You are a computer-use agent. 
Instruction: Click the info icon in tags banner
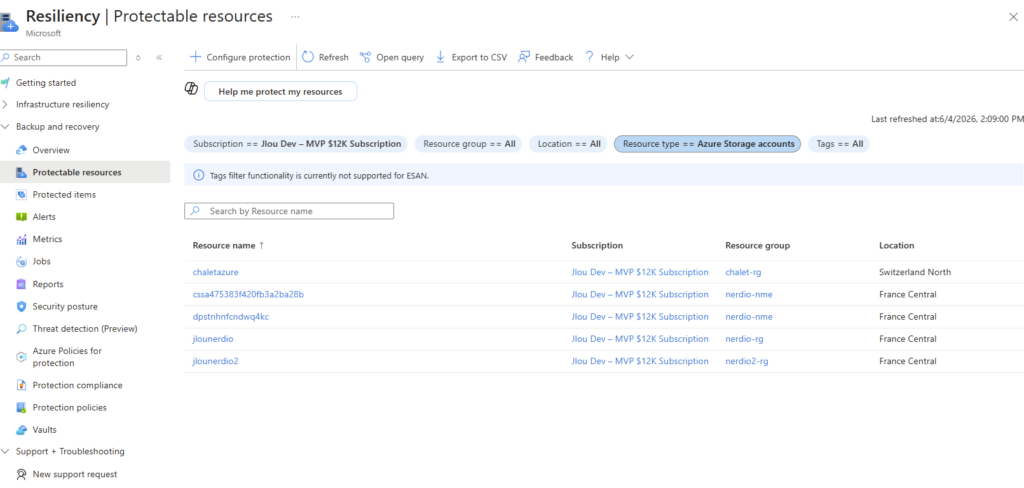199,175
